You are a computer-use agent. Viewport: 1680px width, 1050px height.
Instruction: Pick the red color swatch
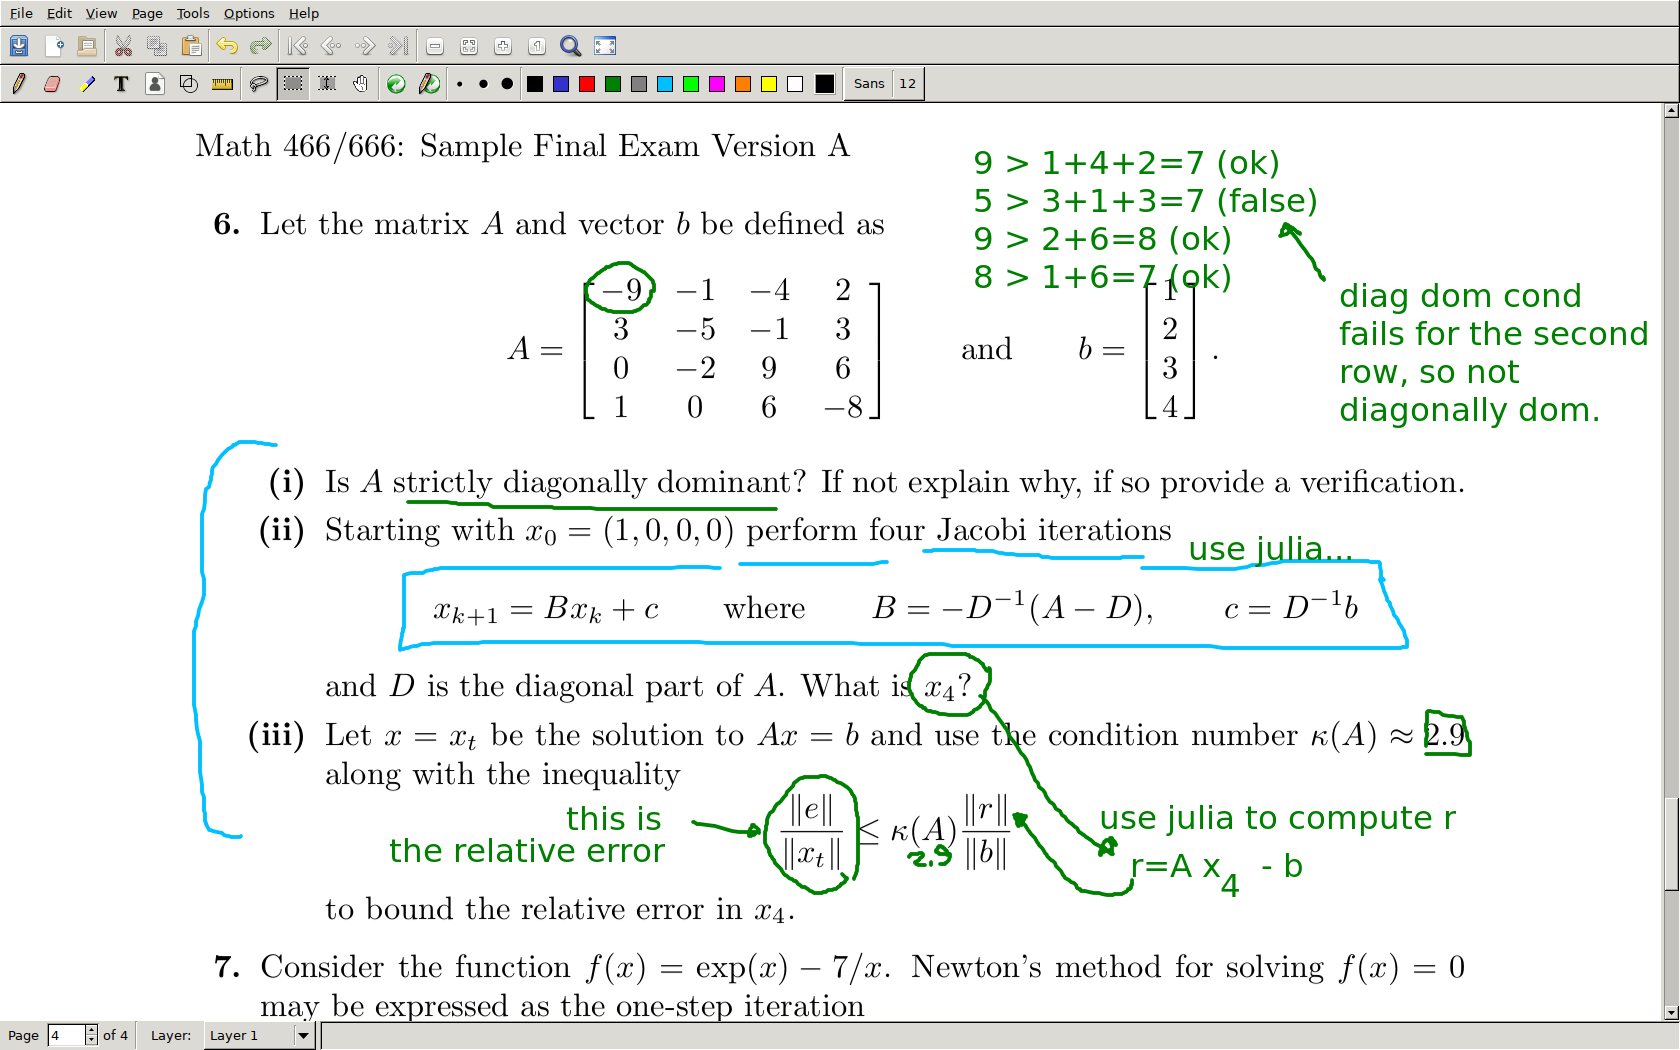pos(587,84)
